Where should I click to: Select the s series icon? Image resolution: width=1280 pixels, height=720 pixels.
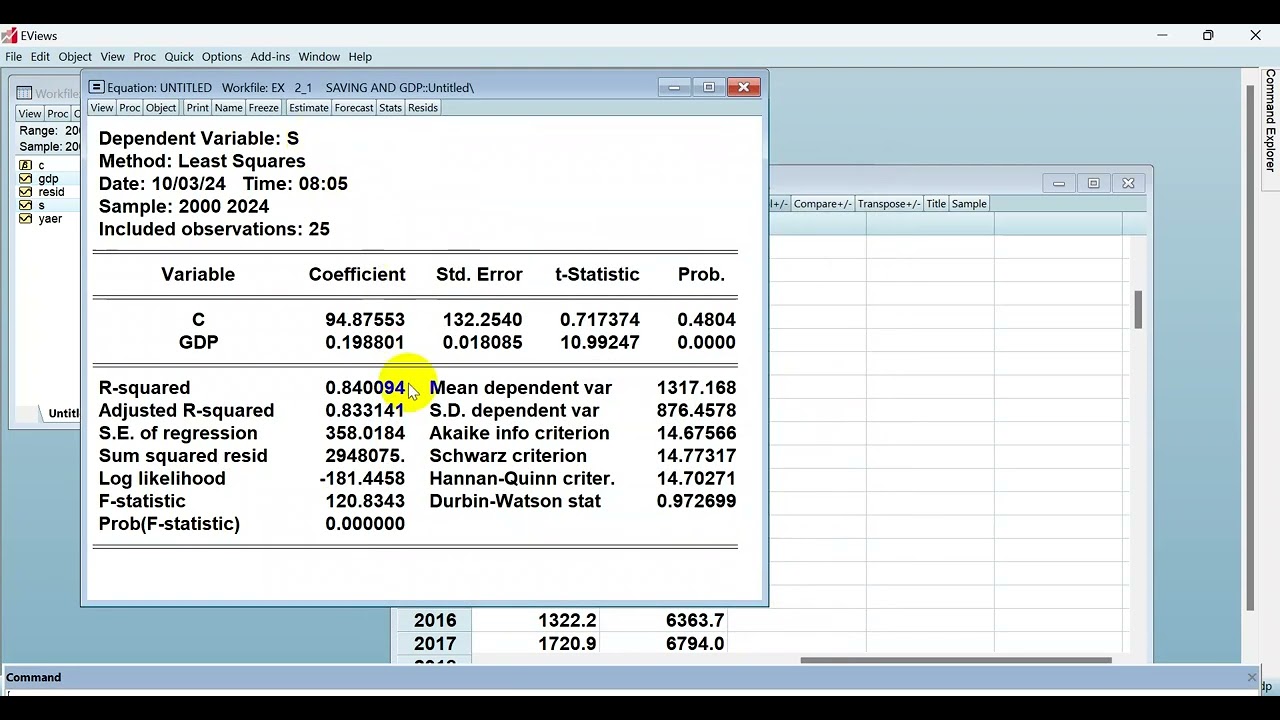point(25,205)
